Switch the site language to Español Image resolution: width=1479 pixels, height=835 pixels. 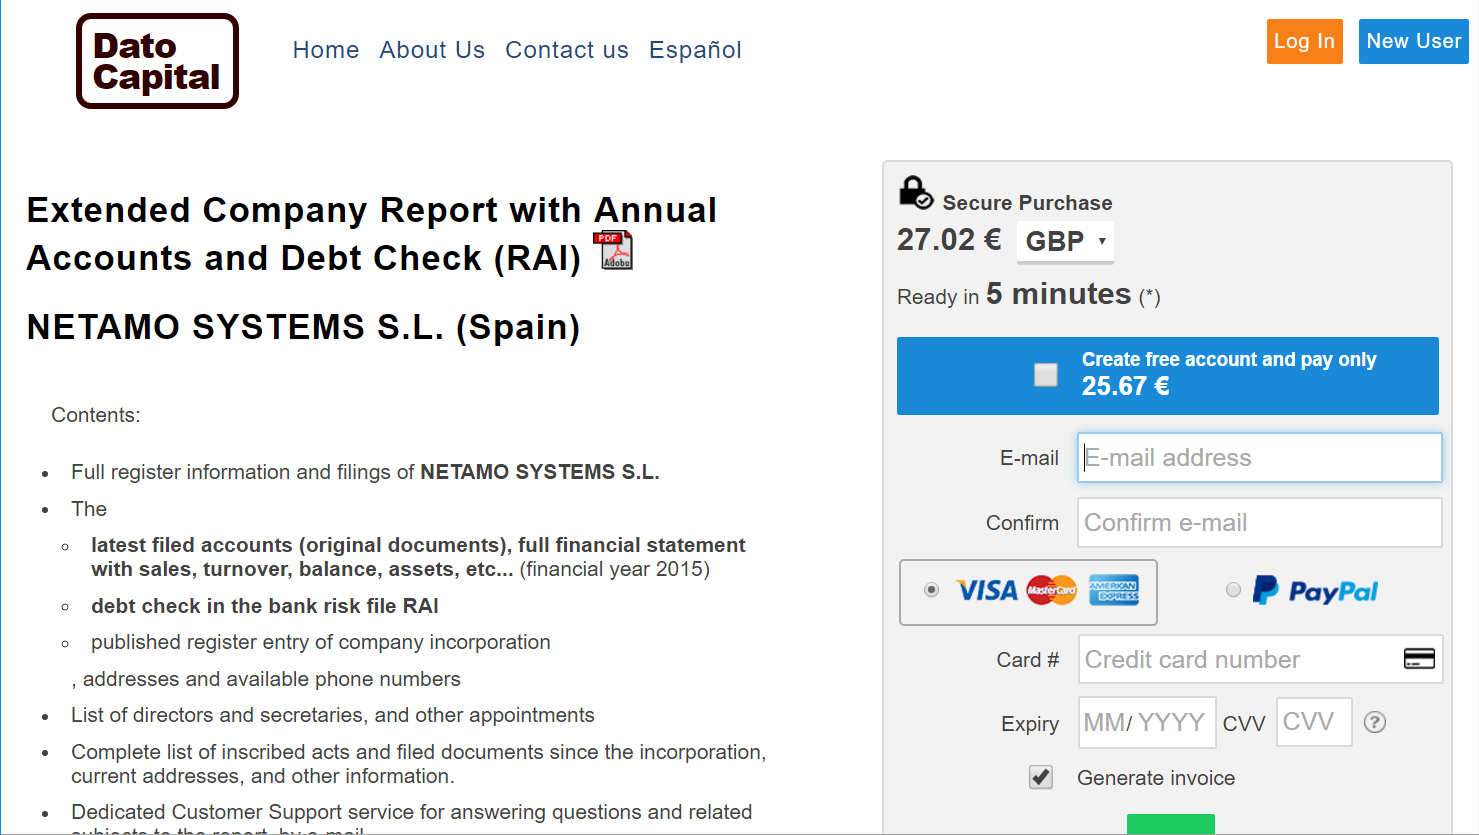695,50
